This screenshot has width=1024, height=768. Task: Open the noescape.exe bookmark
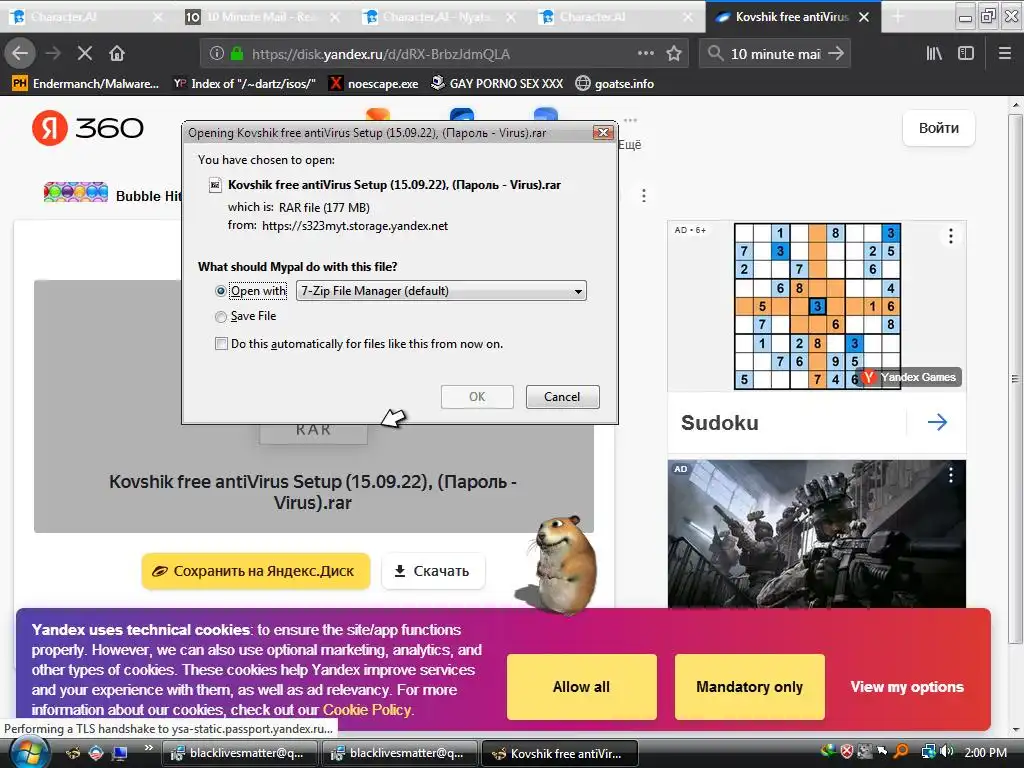click(x=374, y=84)
